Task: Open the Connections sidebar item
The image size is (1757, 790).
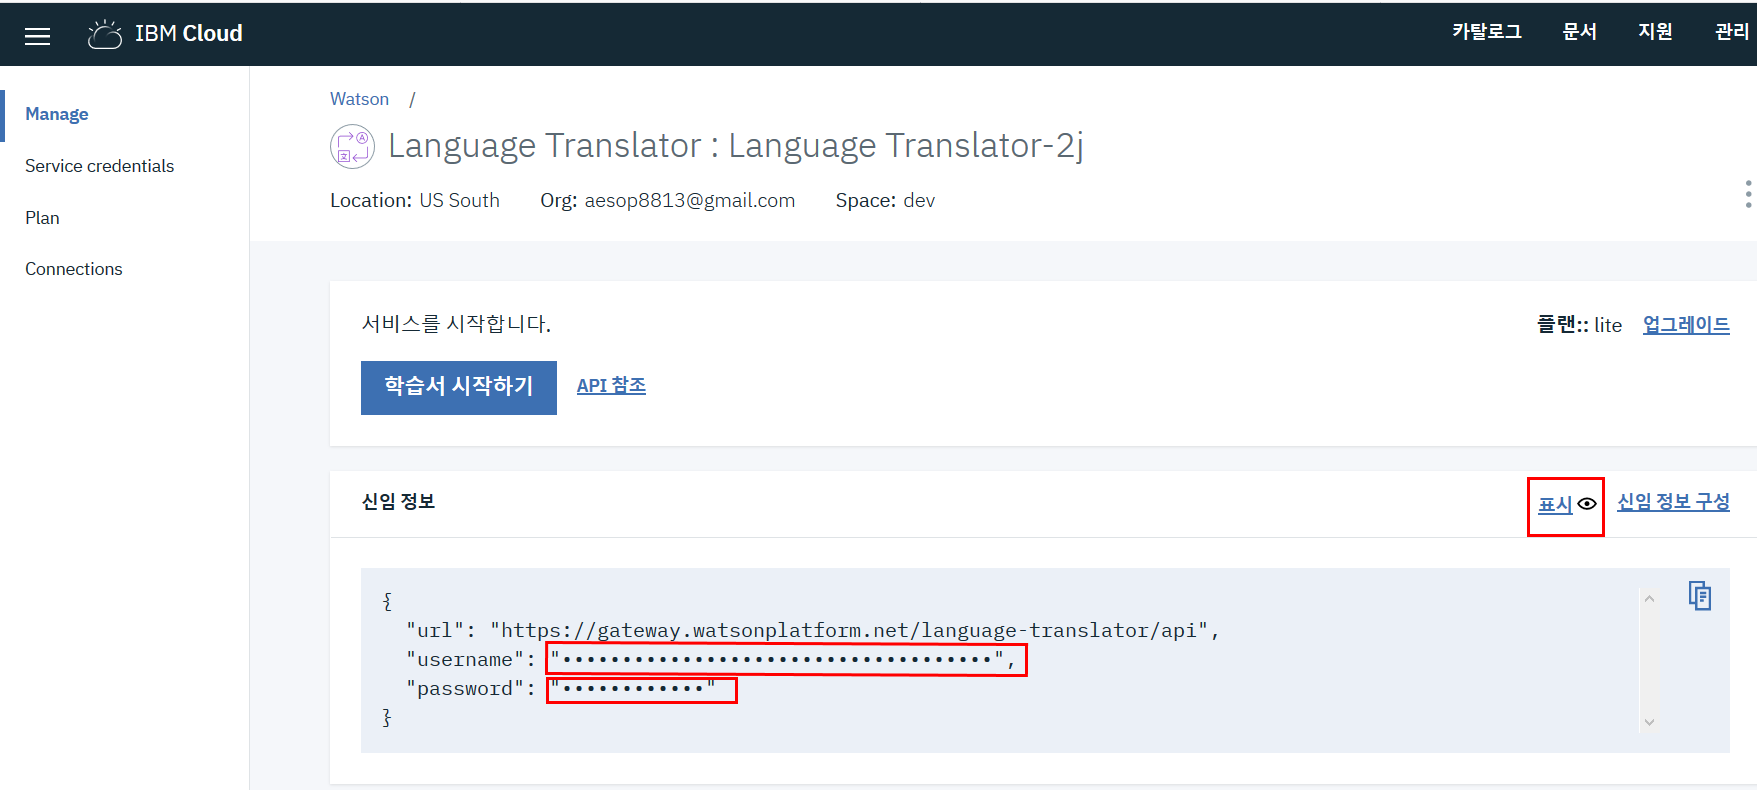Action: click(x=73, y=269)
